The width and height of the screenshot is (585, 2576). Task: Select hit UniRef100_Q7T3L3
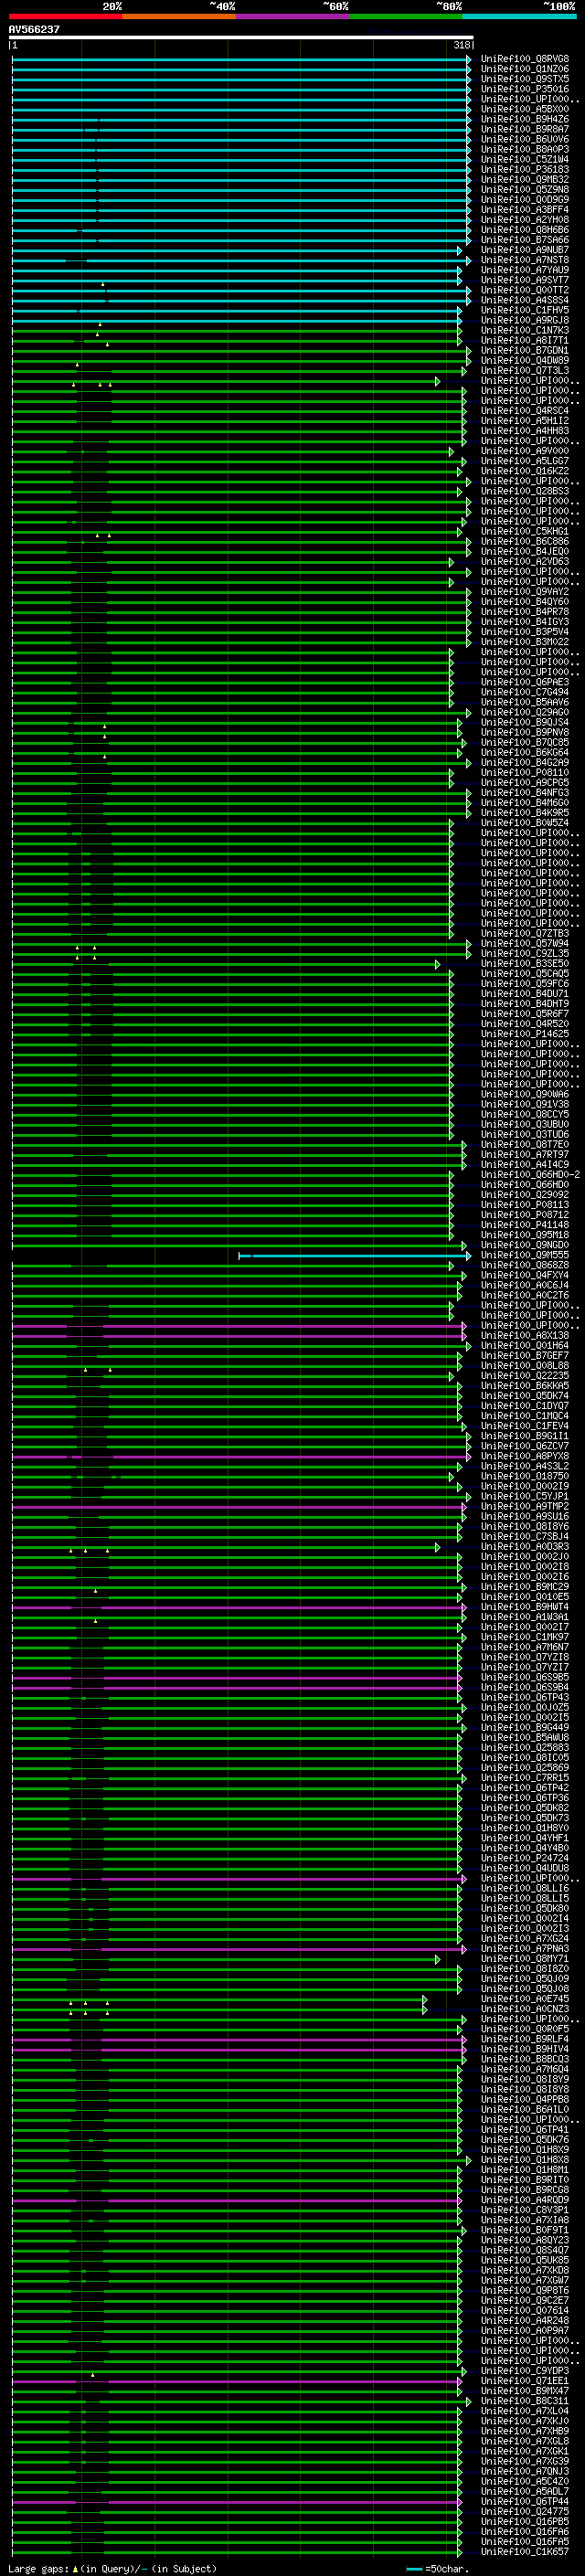pos(525,371)
